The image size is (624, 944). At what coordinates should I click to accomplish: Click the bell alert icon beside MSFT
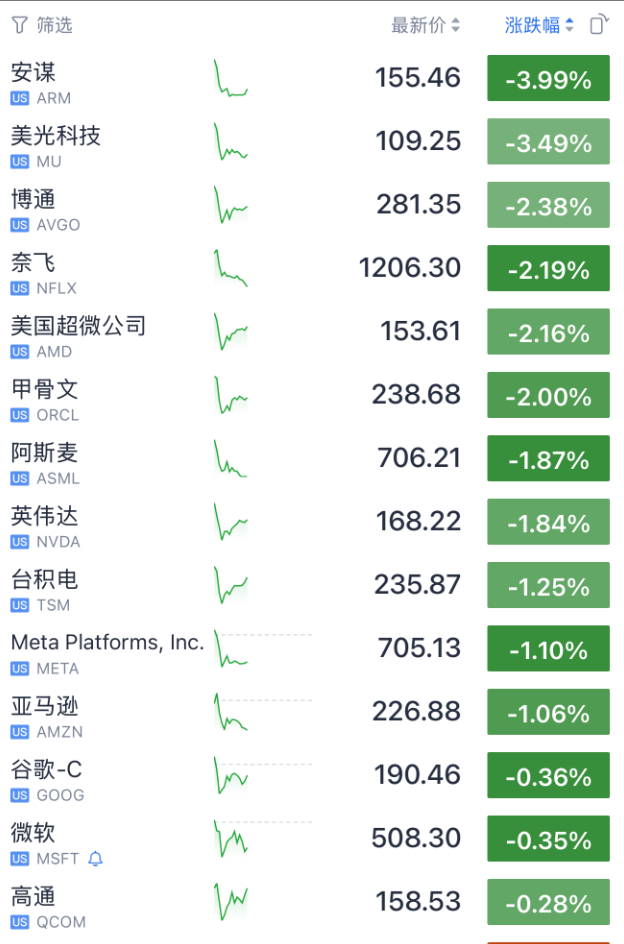tap(96, 859)
